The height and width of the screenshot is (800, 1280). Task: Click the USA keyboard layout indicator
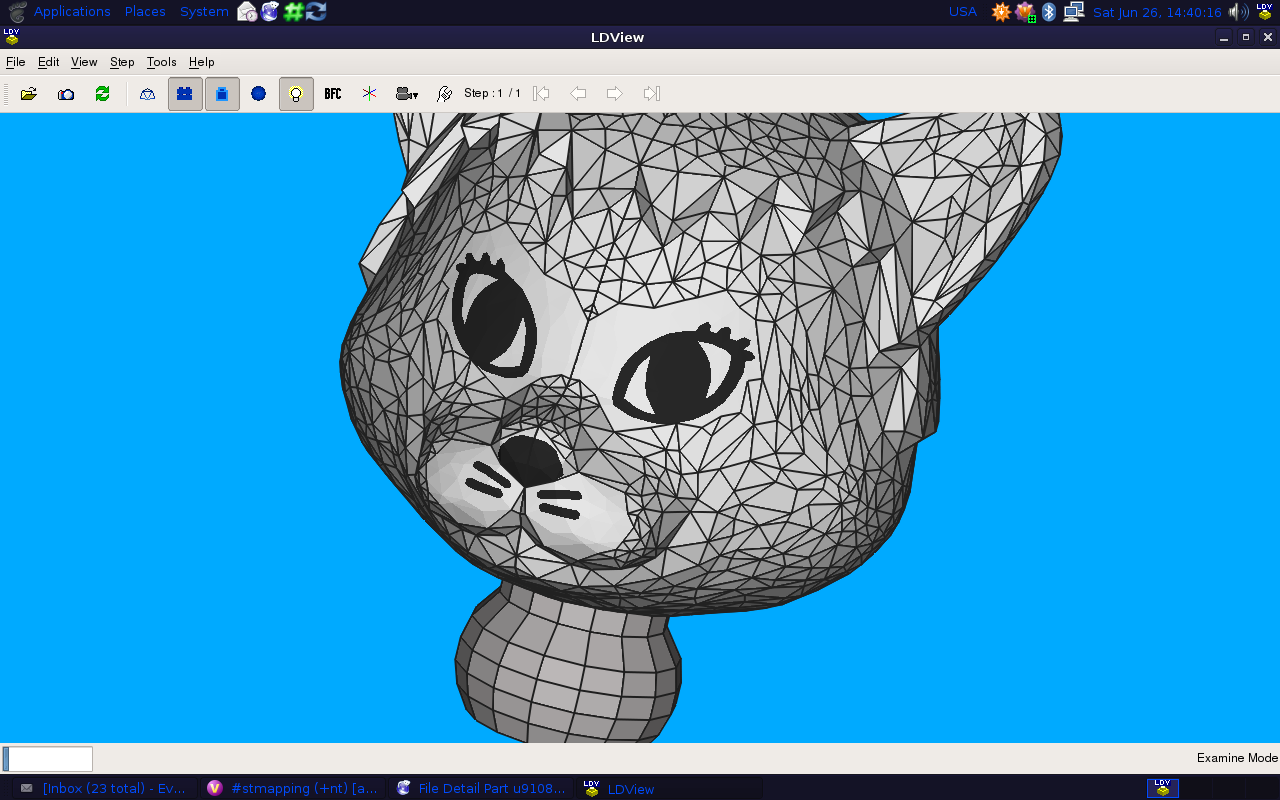click(x=962, y=11)
